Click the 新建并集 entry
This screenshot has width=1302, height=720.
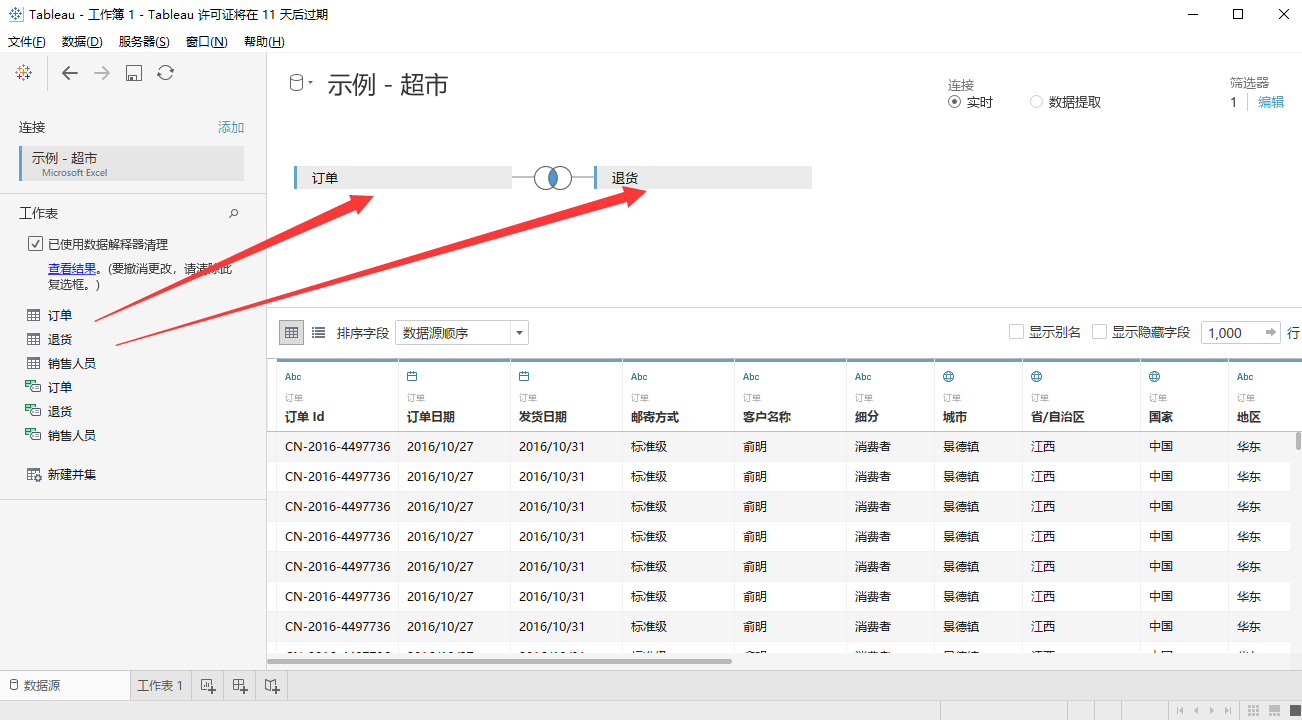point(72,475)
